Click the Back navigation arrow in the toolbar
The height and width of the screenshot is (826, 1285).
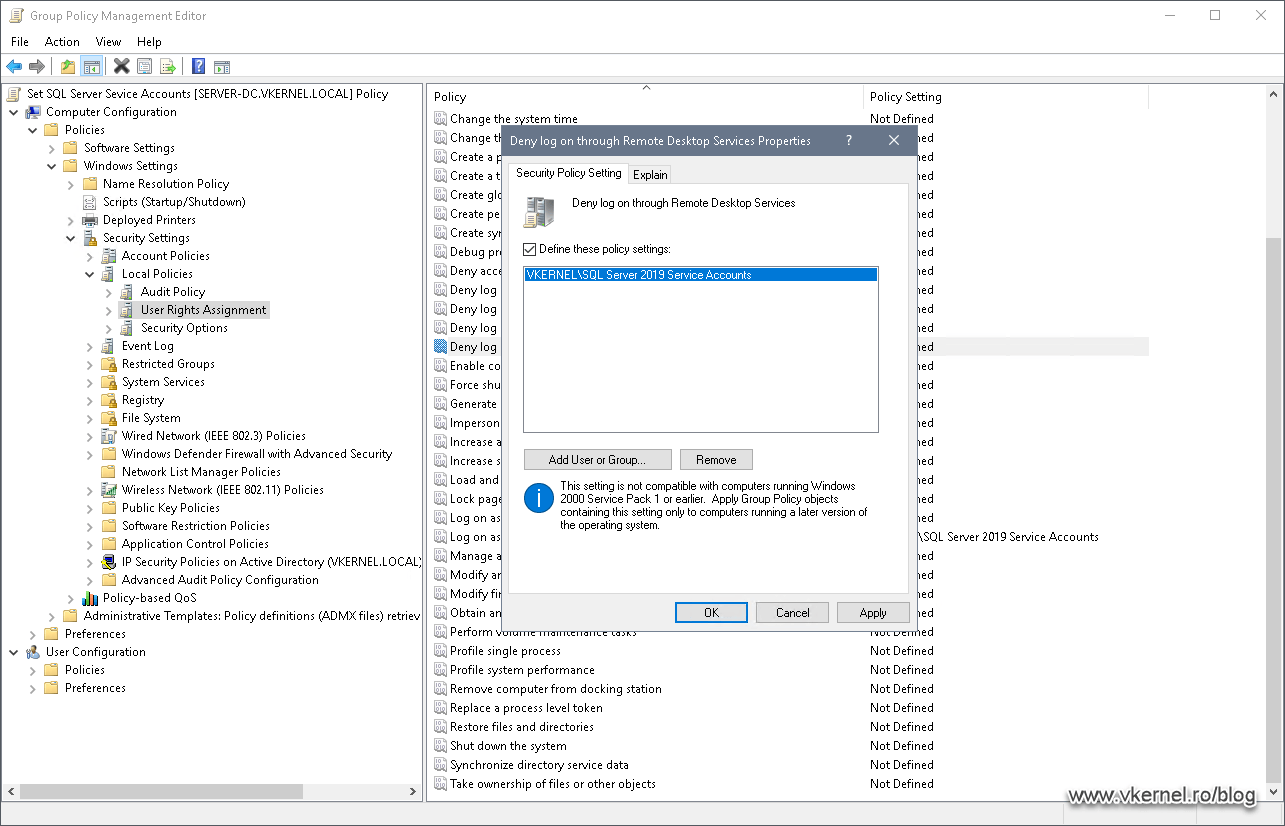tap(14, 66)
